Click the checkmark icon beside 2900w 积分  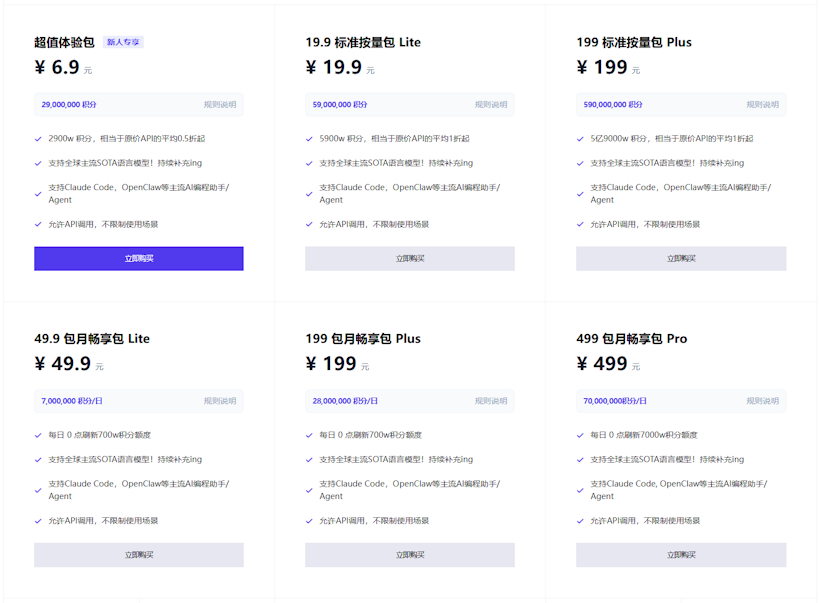click(x=39, y=139)
